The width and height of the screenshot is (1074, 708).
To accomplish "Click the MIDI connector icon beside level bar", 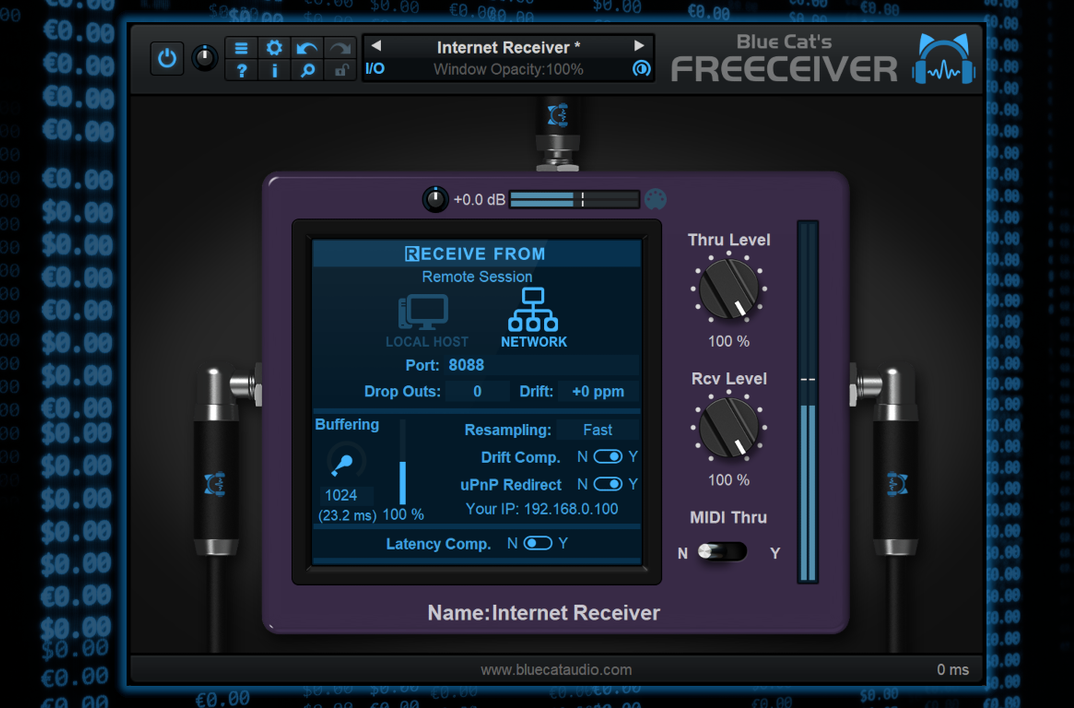I will [x=655, y=199].
